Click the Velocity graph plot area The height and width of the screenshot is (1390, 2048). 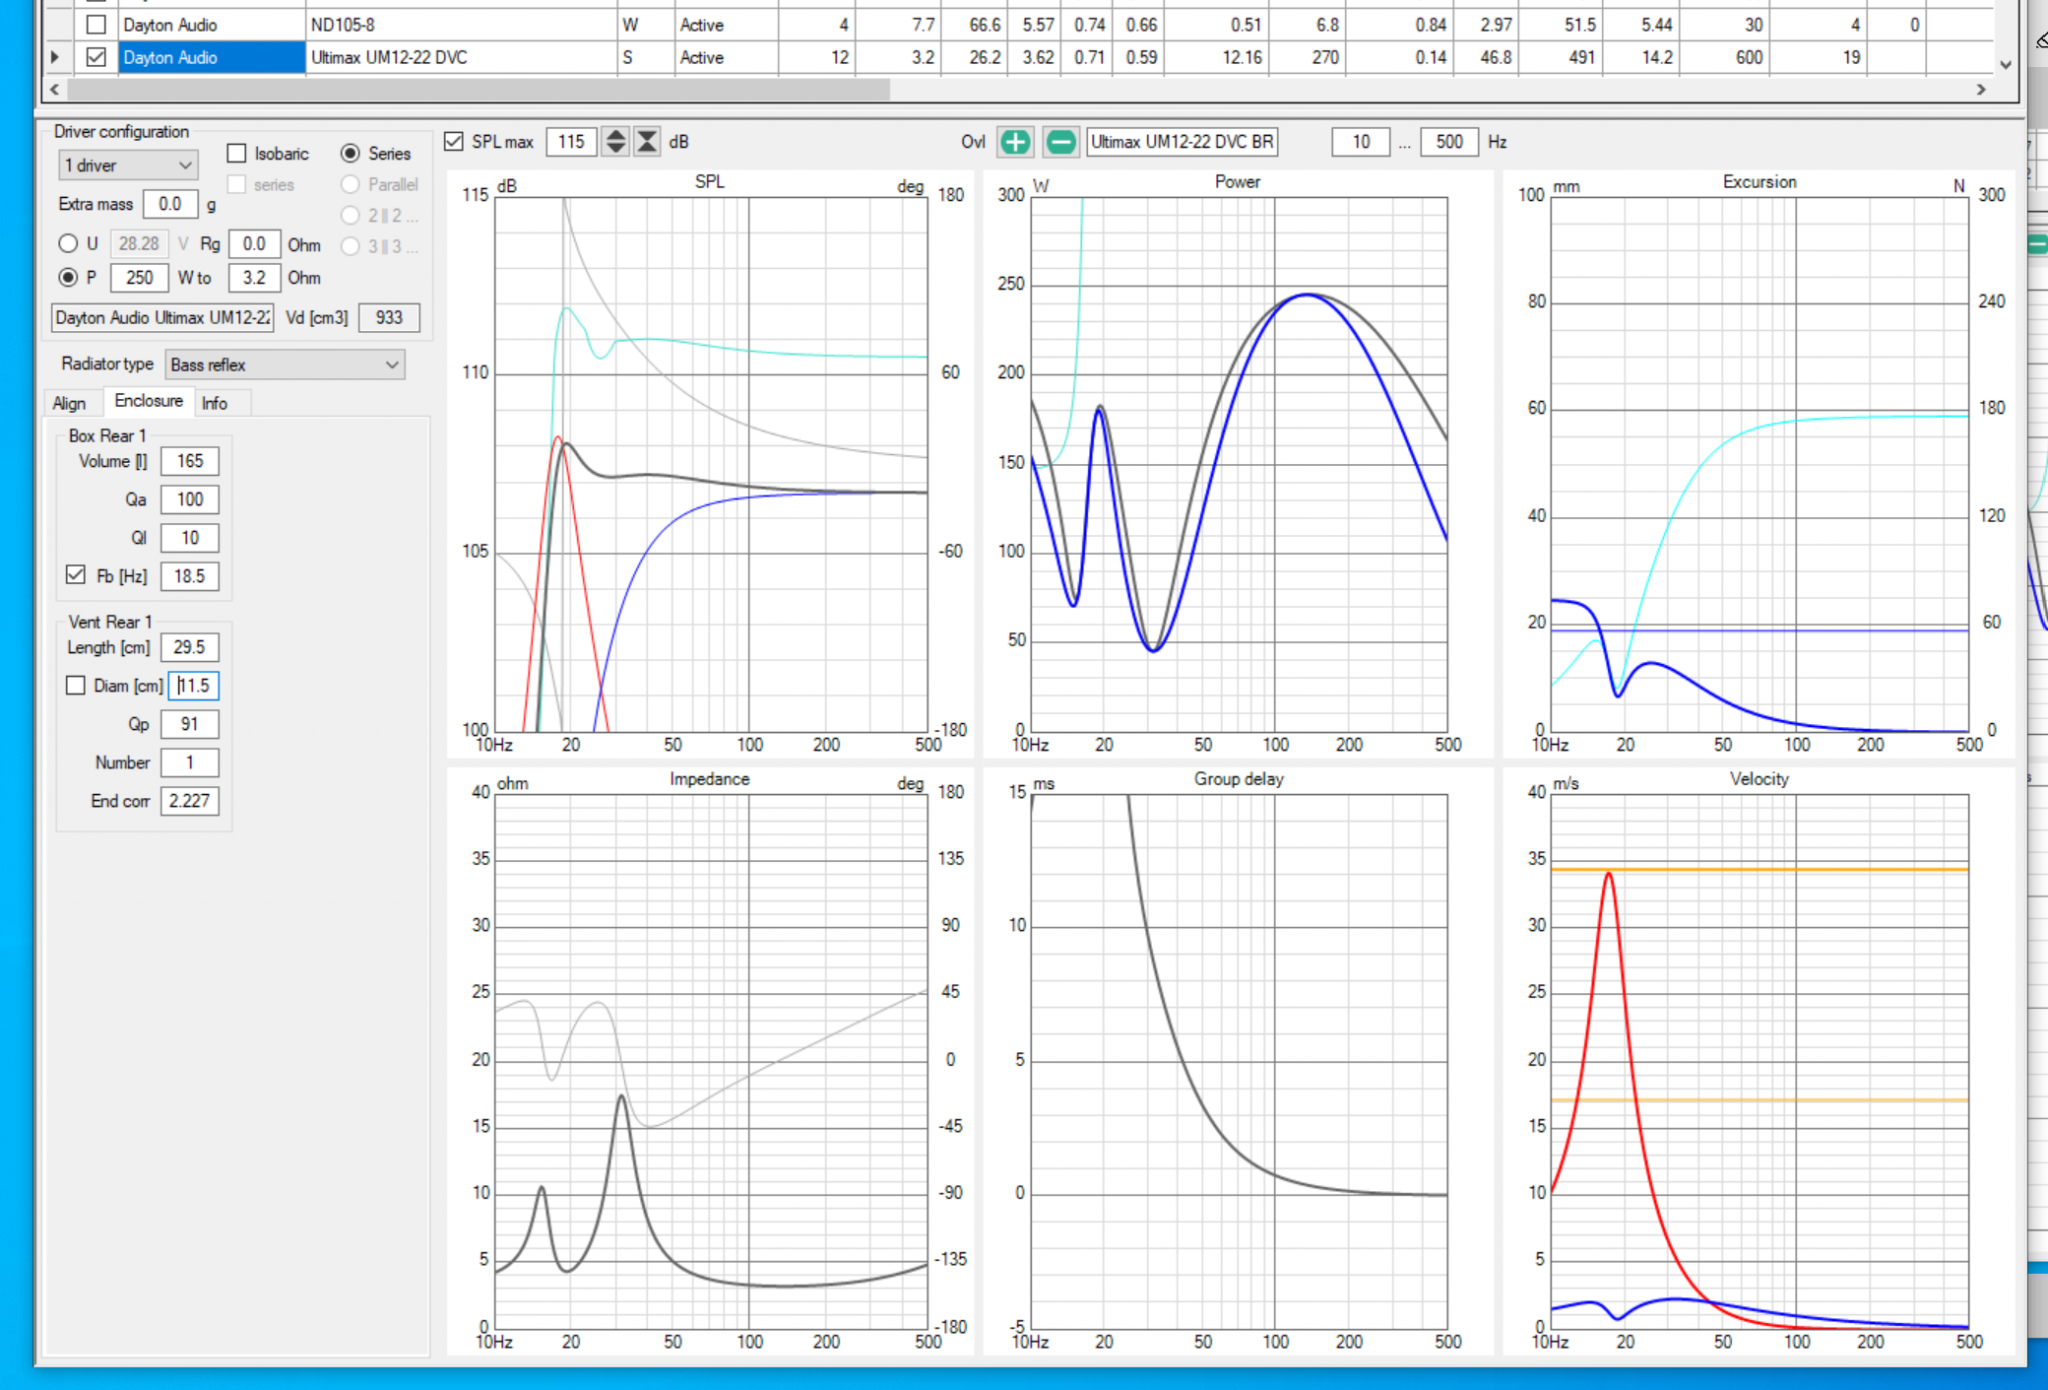(1760, 1061)
